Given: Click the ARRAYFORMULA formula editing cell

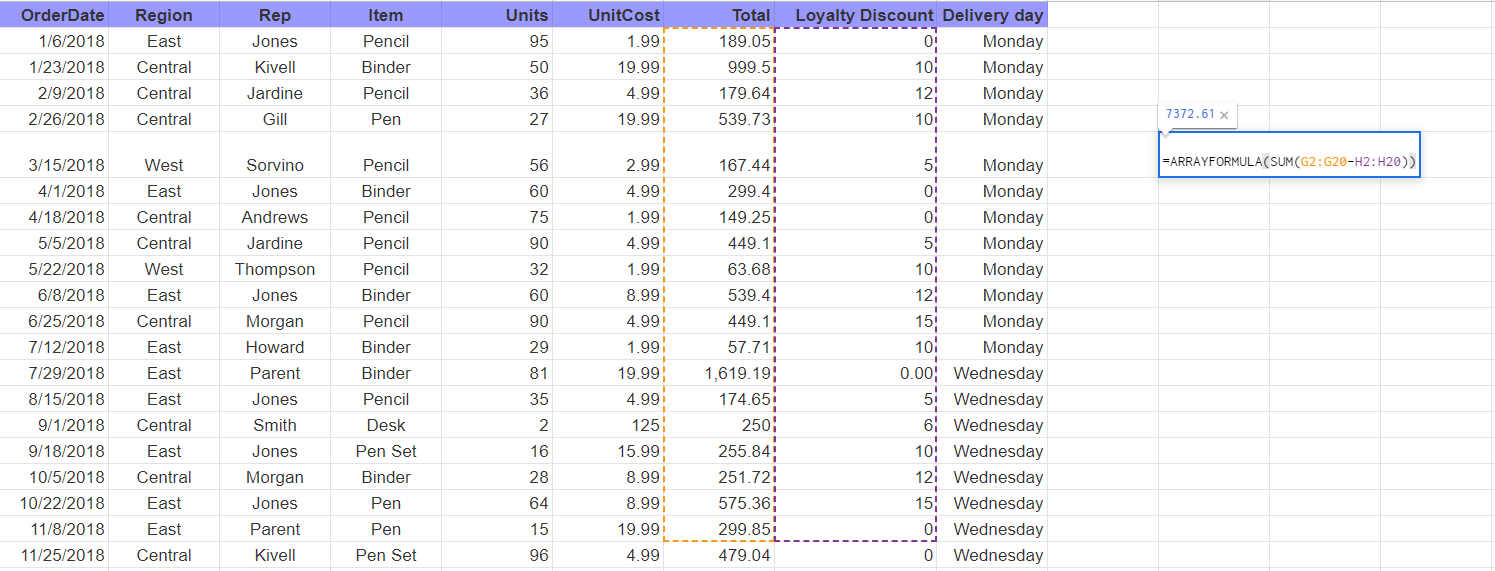Looking at the screenshot, I should [1289, 155].
